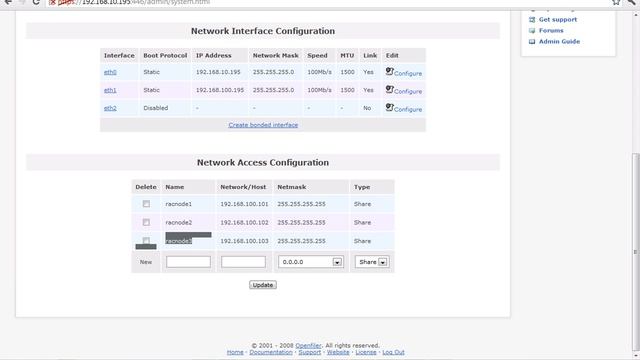
Task: Open the Website footer link
Action: click(338, 352)
